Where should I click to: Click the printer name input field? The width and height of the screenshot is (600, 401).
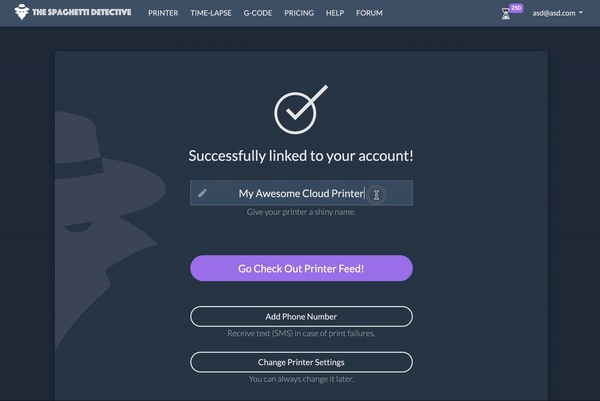pos(301,193)
